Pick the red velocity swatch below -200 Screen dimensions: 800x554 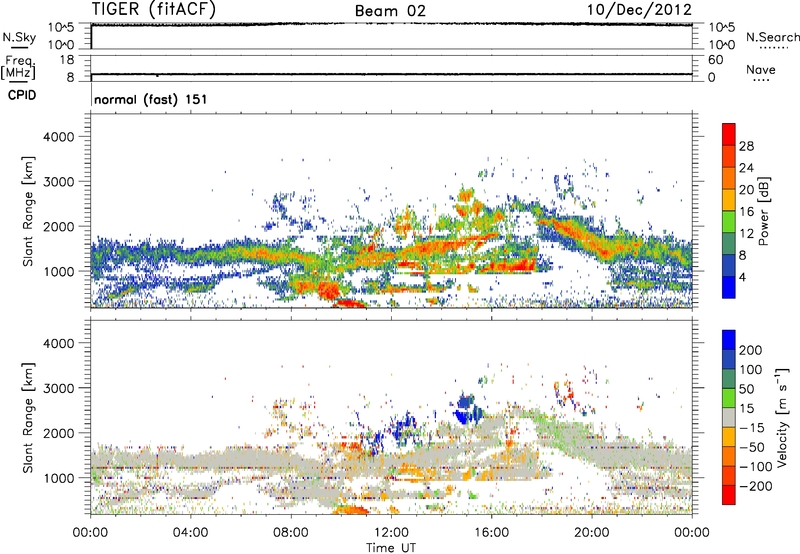click(x=729, y=495)
